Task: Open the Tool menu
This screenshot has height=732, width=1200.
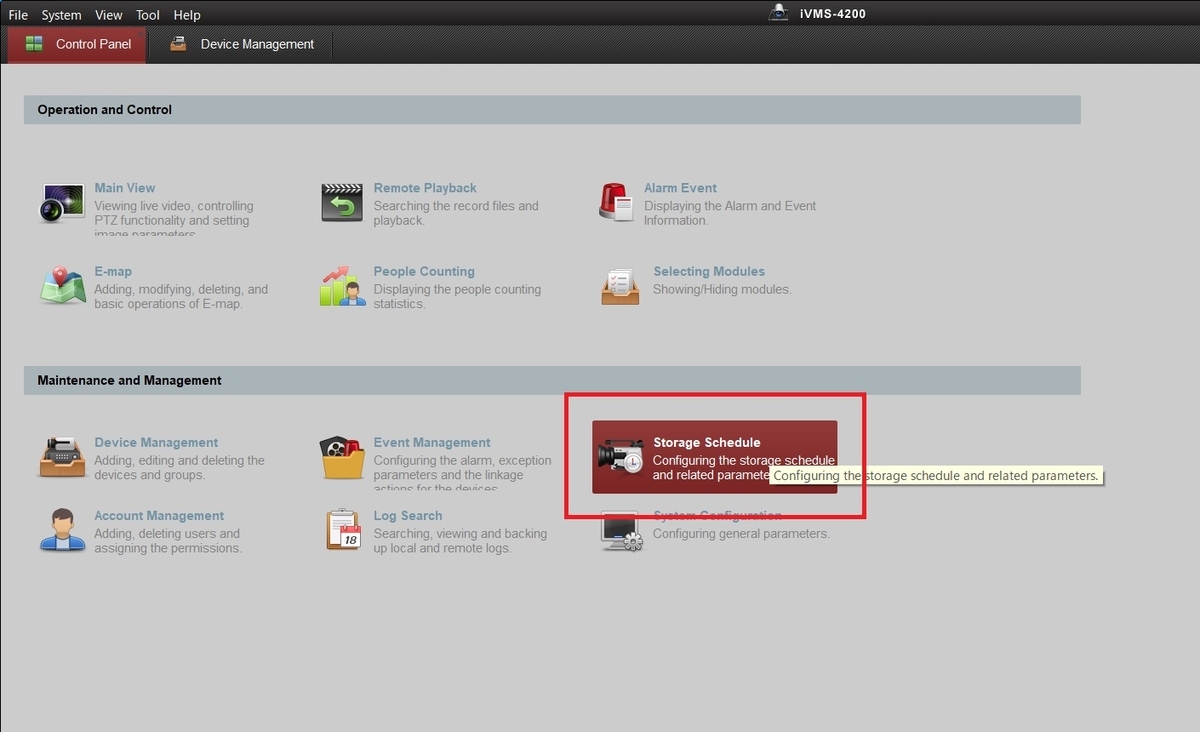Action: 148,15
